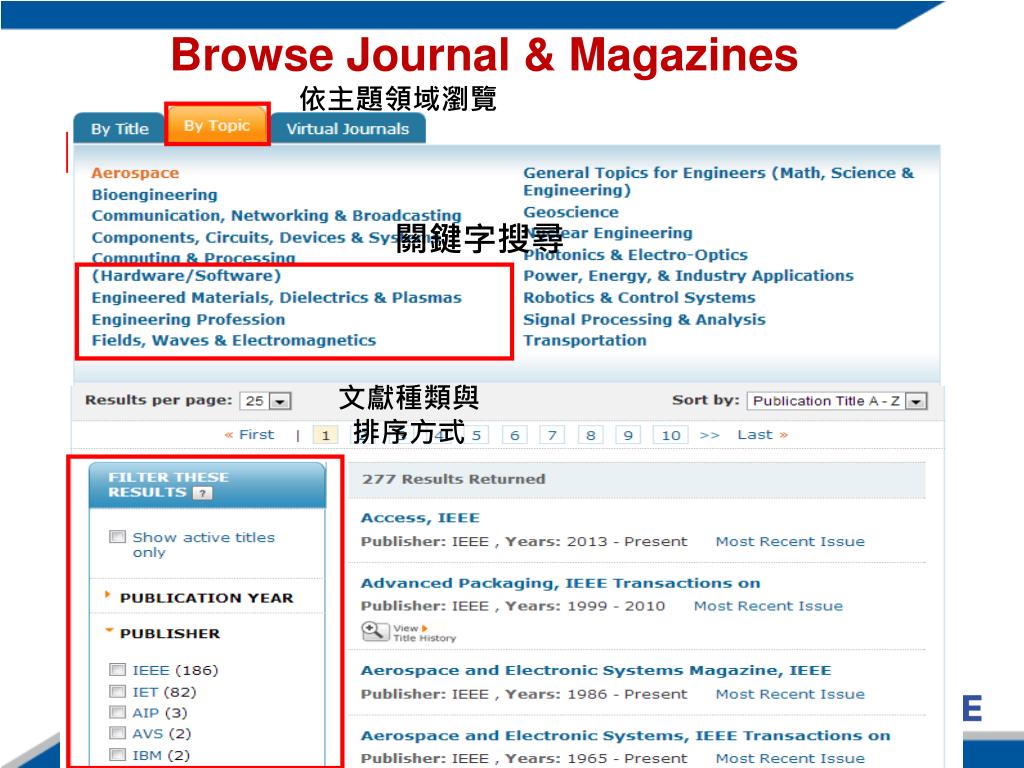This screenshot has width=1024, height=768.
Task: Open Most Recent Issue for Aerospace Systems Magazine
Action: coord(790,694)
